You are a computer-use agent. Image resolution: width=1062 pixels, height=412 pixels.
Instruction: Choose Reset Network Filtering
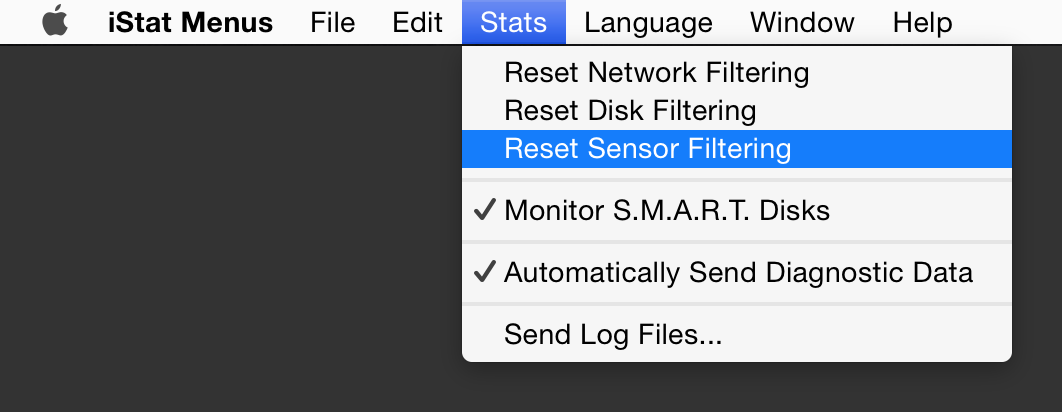(656, 72)
